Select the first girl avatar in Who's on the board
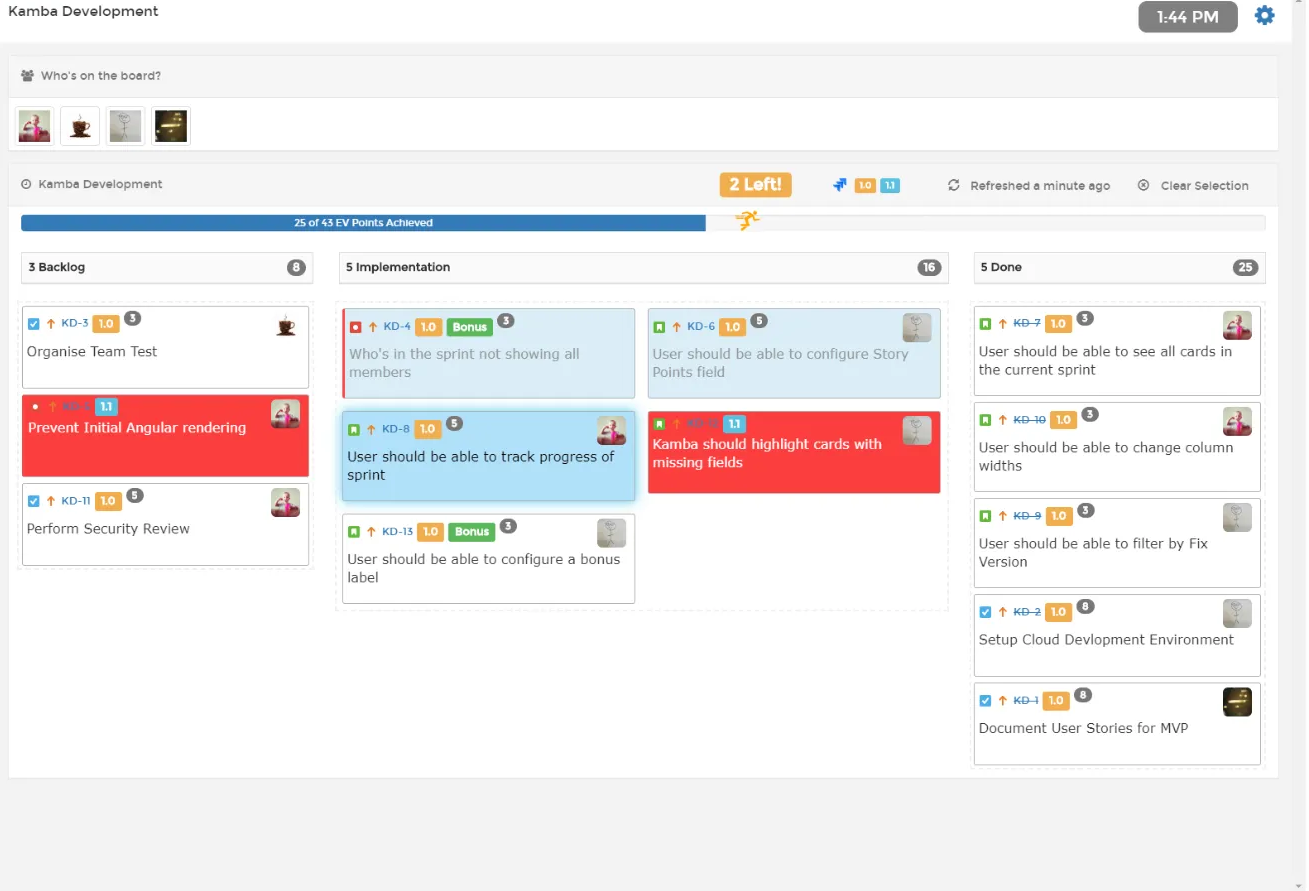 [35, 127]
